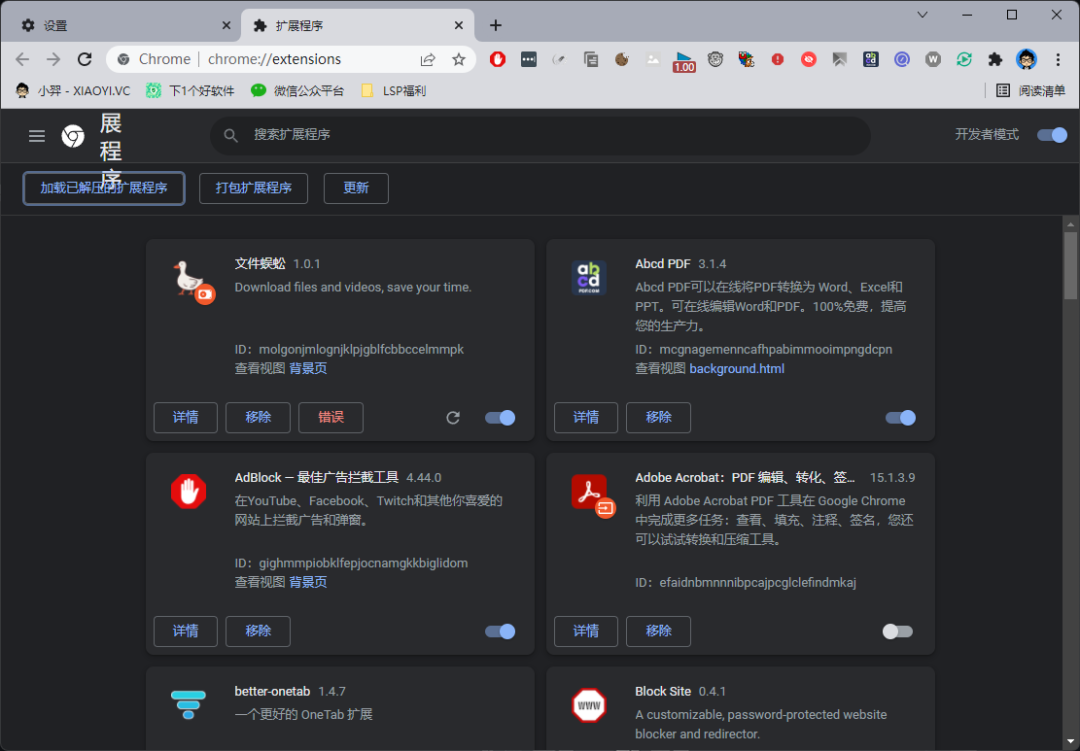Click the gray bookmark-arrow extension icon
The image size is (1080, 751).
pos(840,59)
